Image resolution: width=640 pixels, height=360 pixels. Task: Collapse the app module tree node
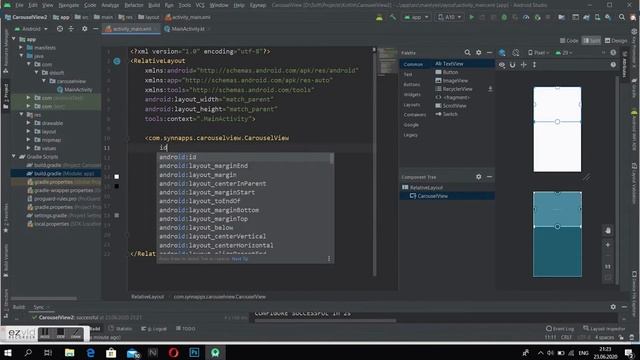point(13,39)
